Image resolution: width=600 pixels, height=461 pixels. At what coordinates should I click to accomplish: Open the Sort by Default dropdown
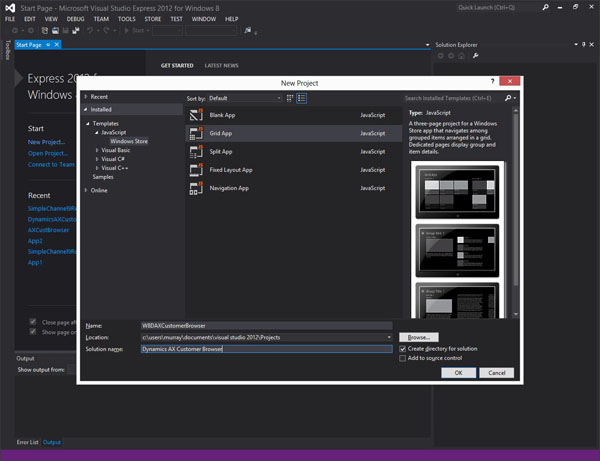pos(245,98)
